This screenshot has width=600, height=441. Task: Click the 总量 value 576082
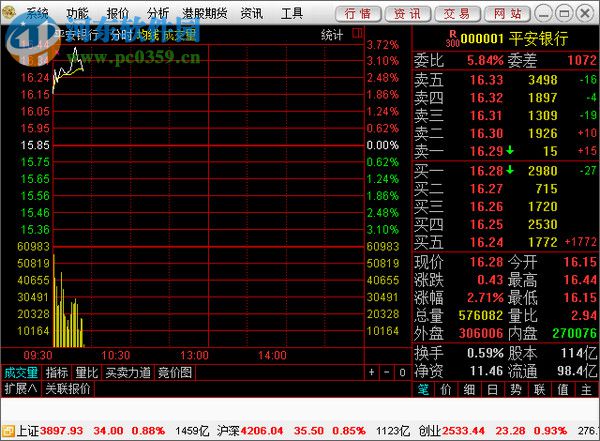481,315
